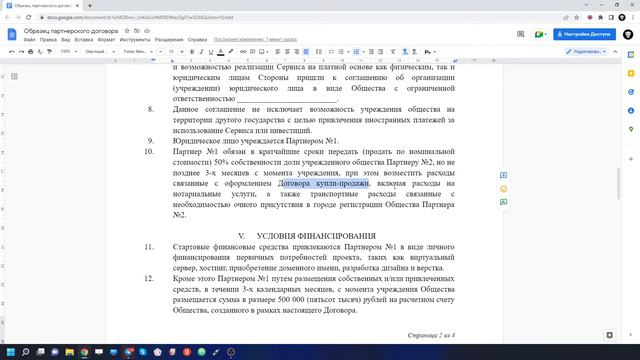This screenshot has width=640, height=360.
Task: Decrease font size with minus button
Action: coord(160,52)
